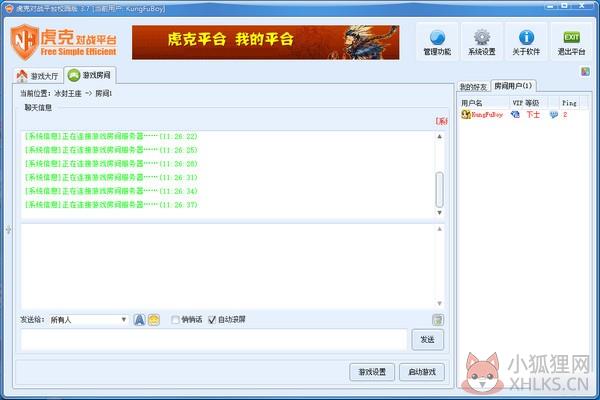Screen dimensions: 600x400
Task: Click the system message at 11:26:31
Action: pyautogui.click(x=111, y=177)
